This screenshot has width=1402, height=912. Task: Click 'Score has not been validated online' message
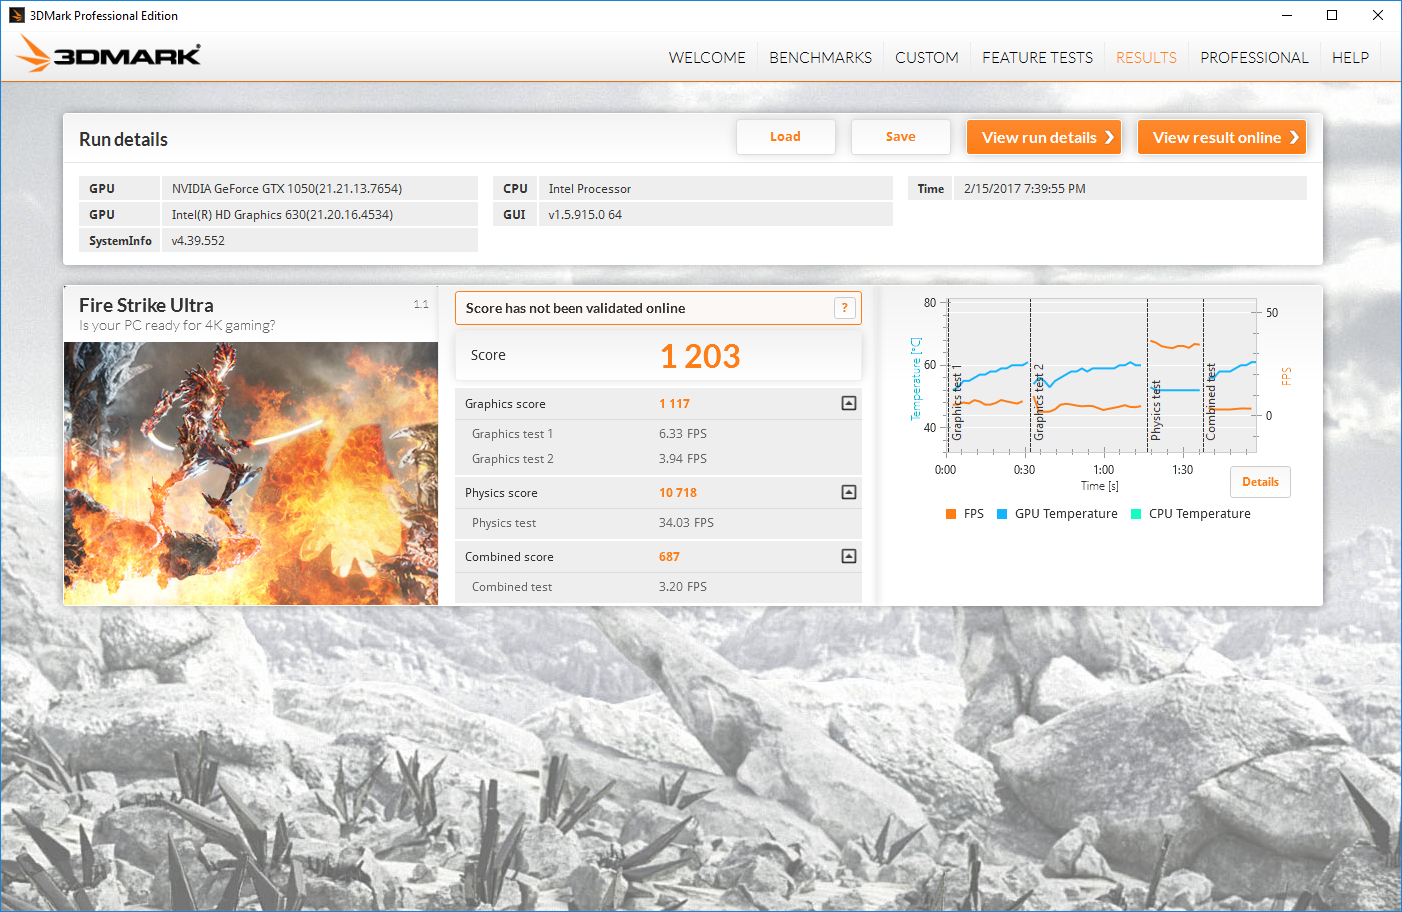(x=575, y=308)
